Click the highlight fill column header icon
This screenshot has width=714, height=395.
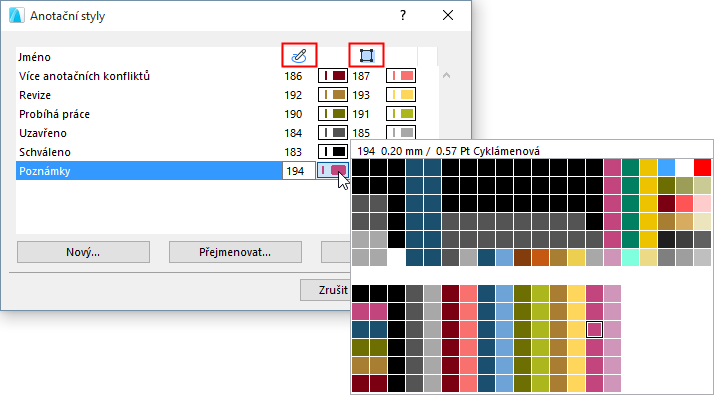pos(367,56)
